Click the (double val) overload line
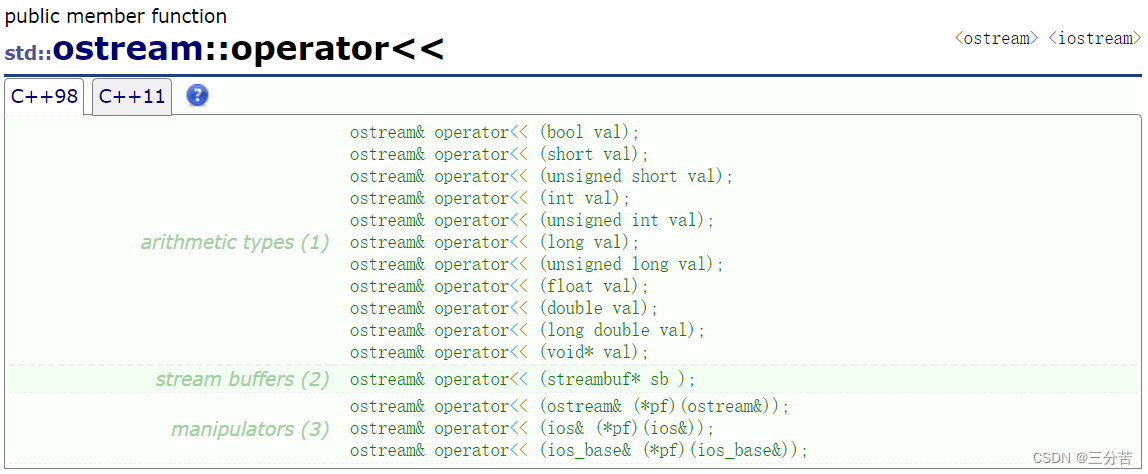Image resolution: width=1148 pixels, height=474 pixels. click(x=504, y=308)
